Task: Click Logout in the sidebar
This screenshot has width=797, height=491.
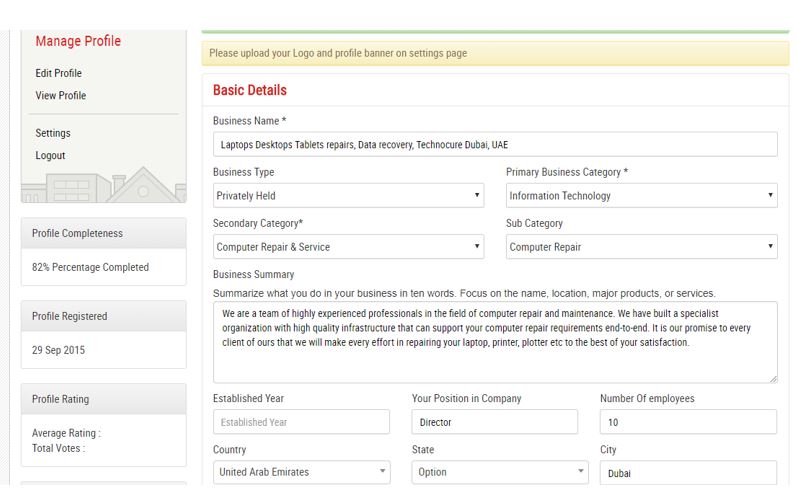Action: [x=50, y=156]
